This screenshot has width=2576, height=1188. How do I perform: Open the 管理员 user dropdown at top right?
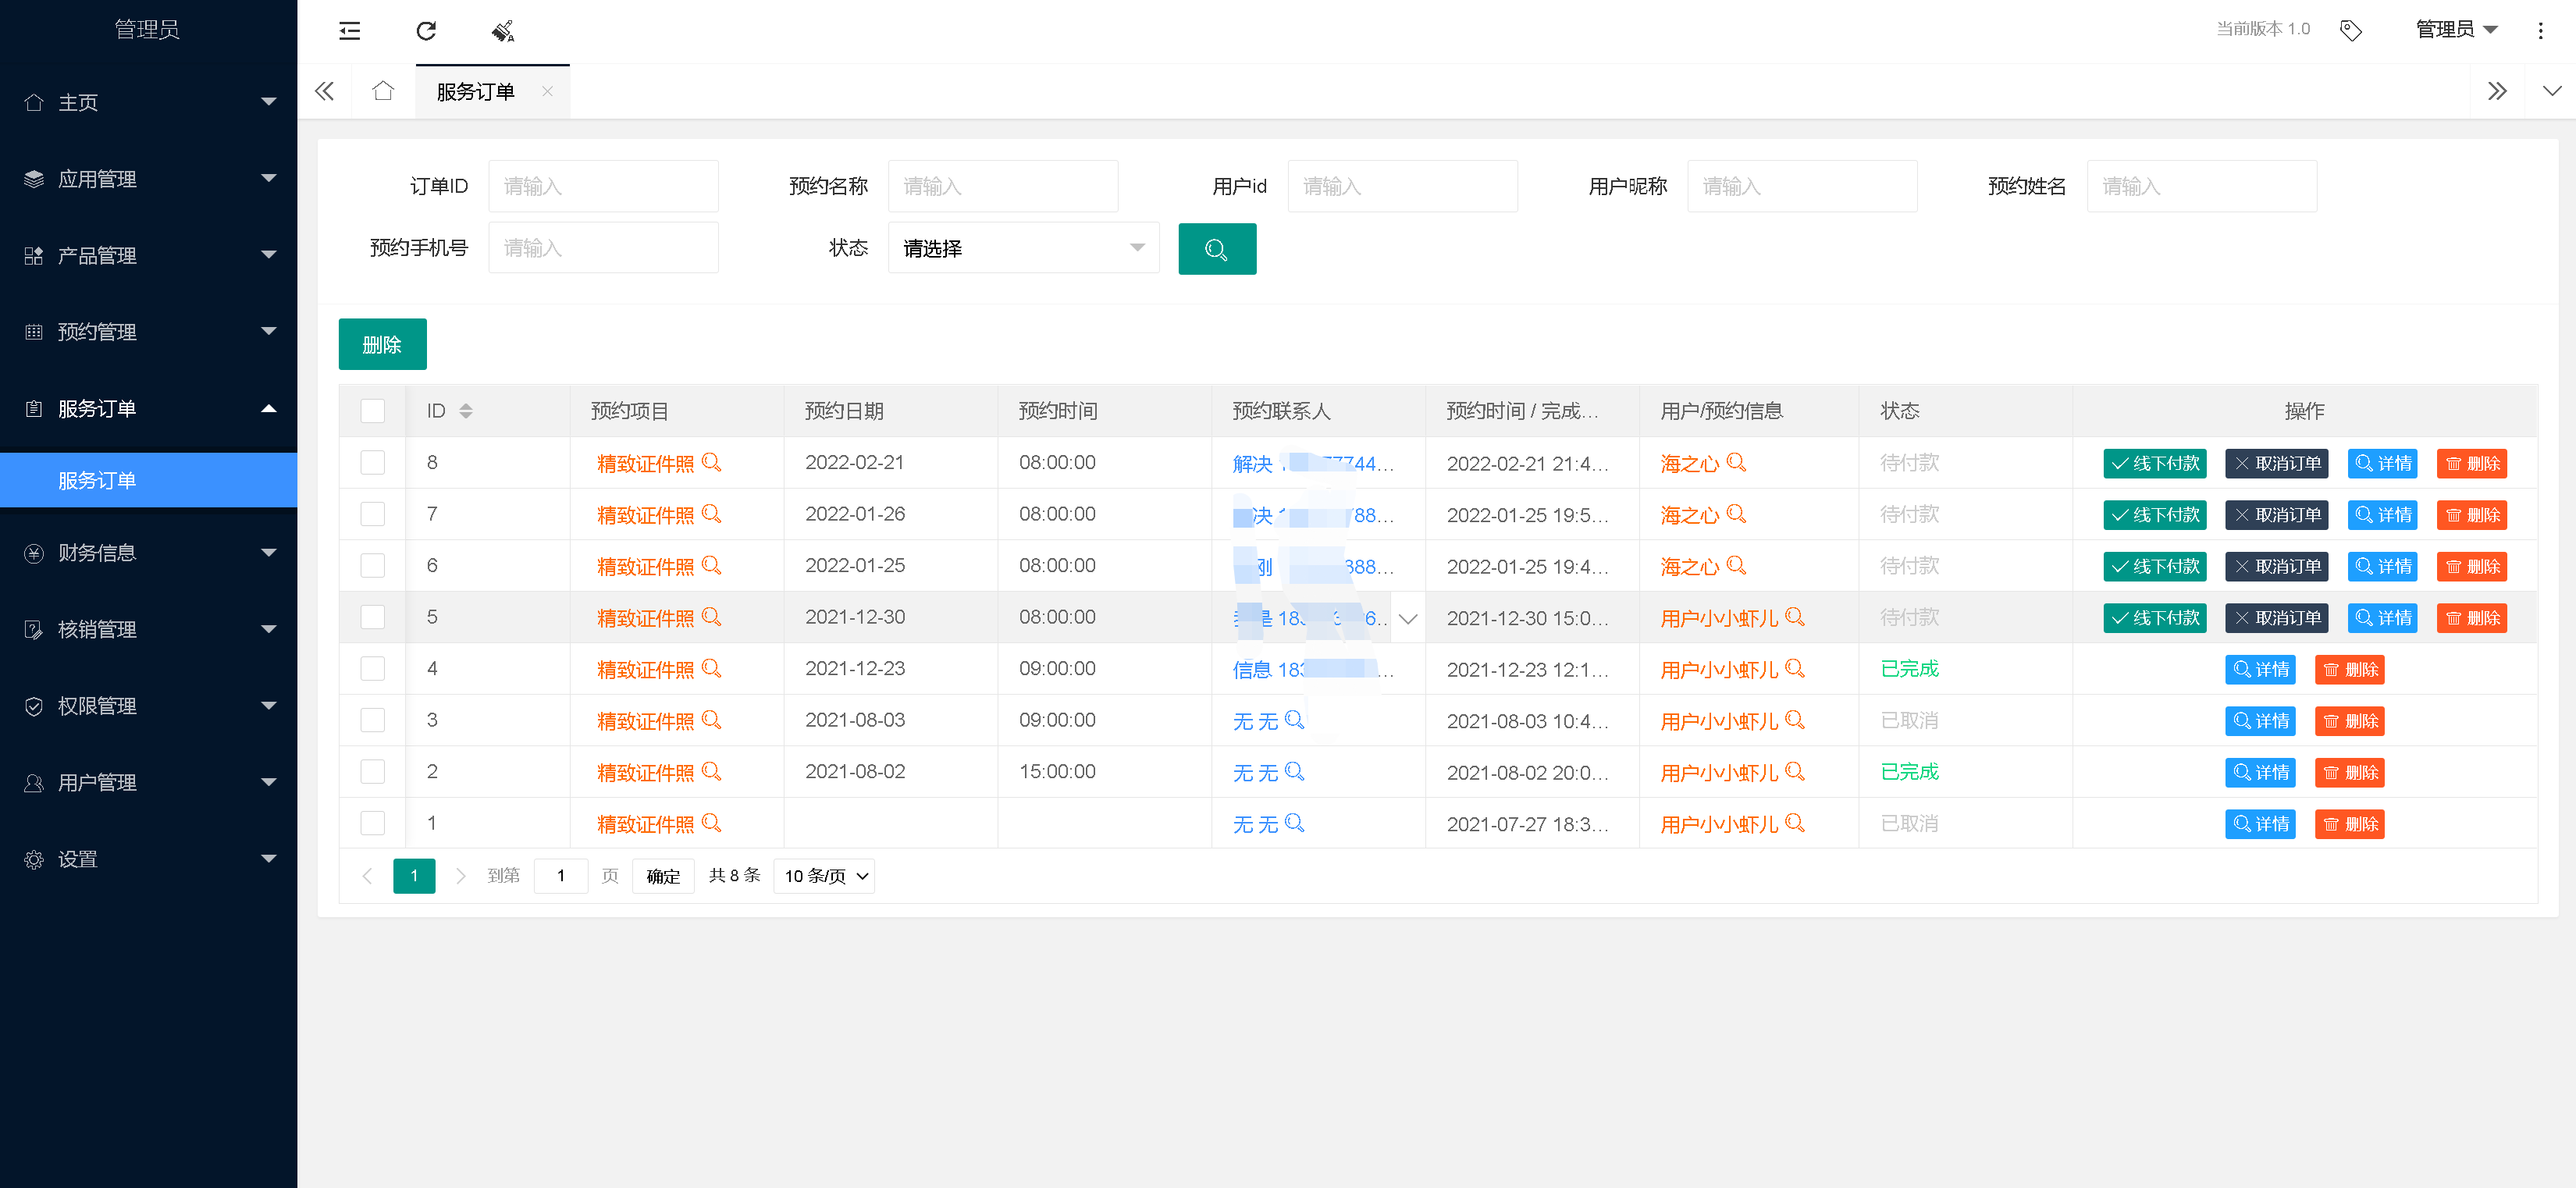point(2457,30)
